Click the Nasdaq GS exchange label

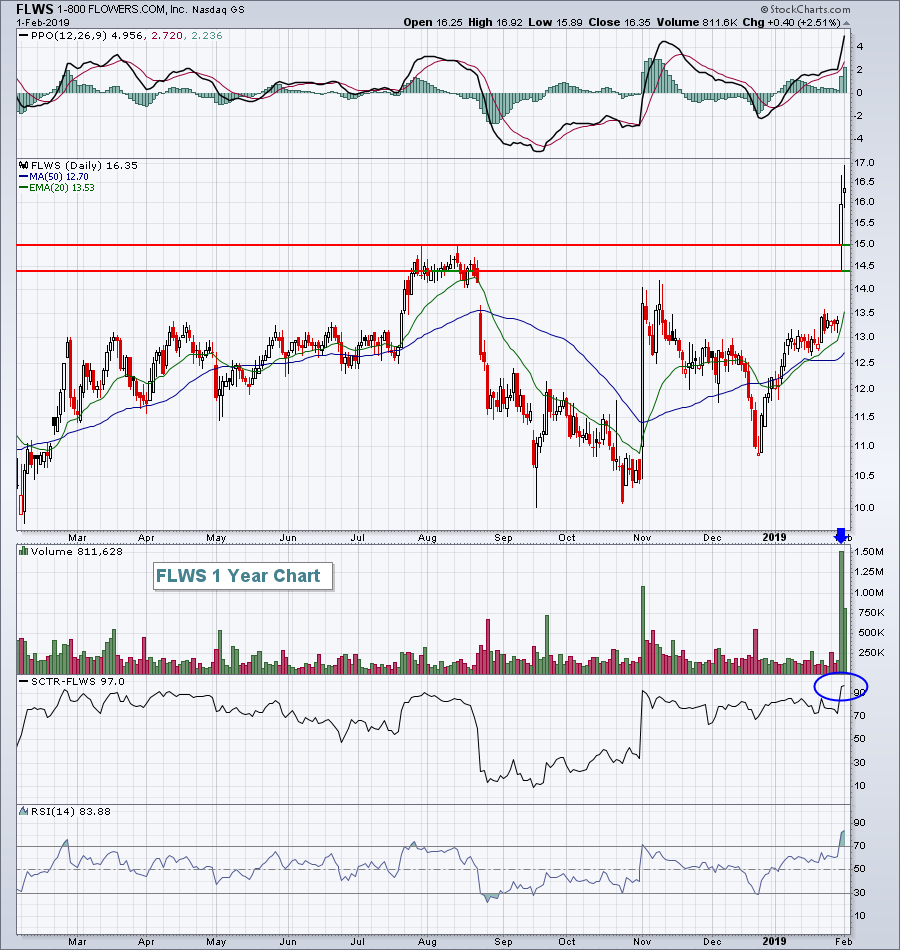(x=218, y=10)
